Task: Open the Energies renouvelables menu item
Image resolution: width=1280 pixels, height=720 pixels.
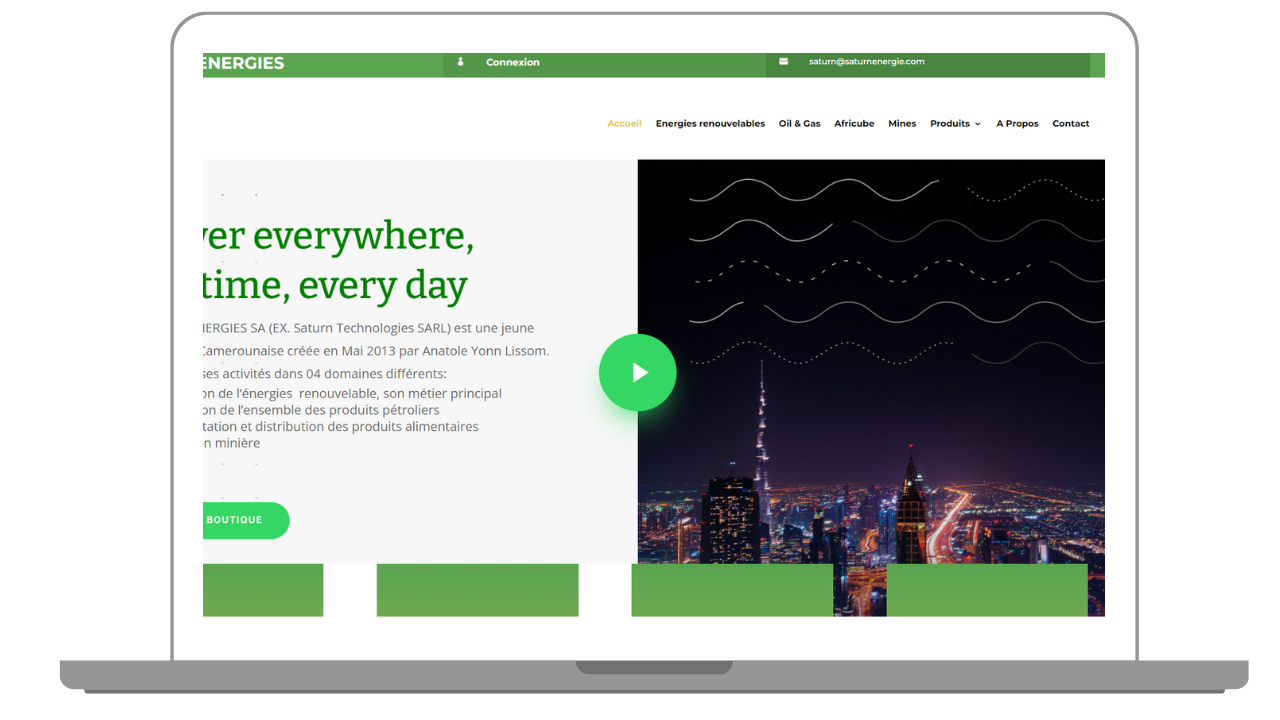Action: tap(710, 124)
